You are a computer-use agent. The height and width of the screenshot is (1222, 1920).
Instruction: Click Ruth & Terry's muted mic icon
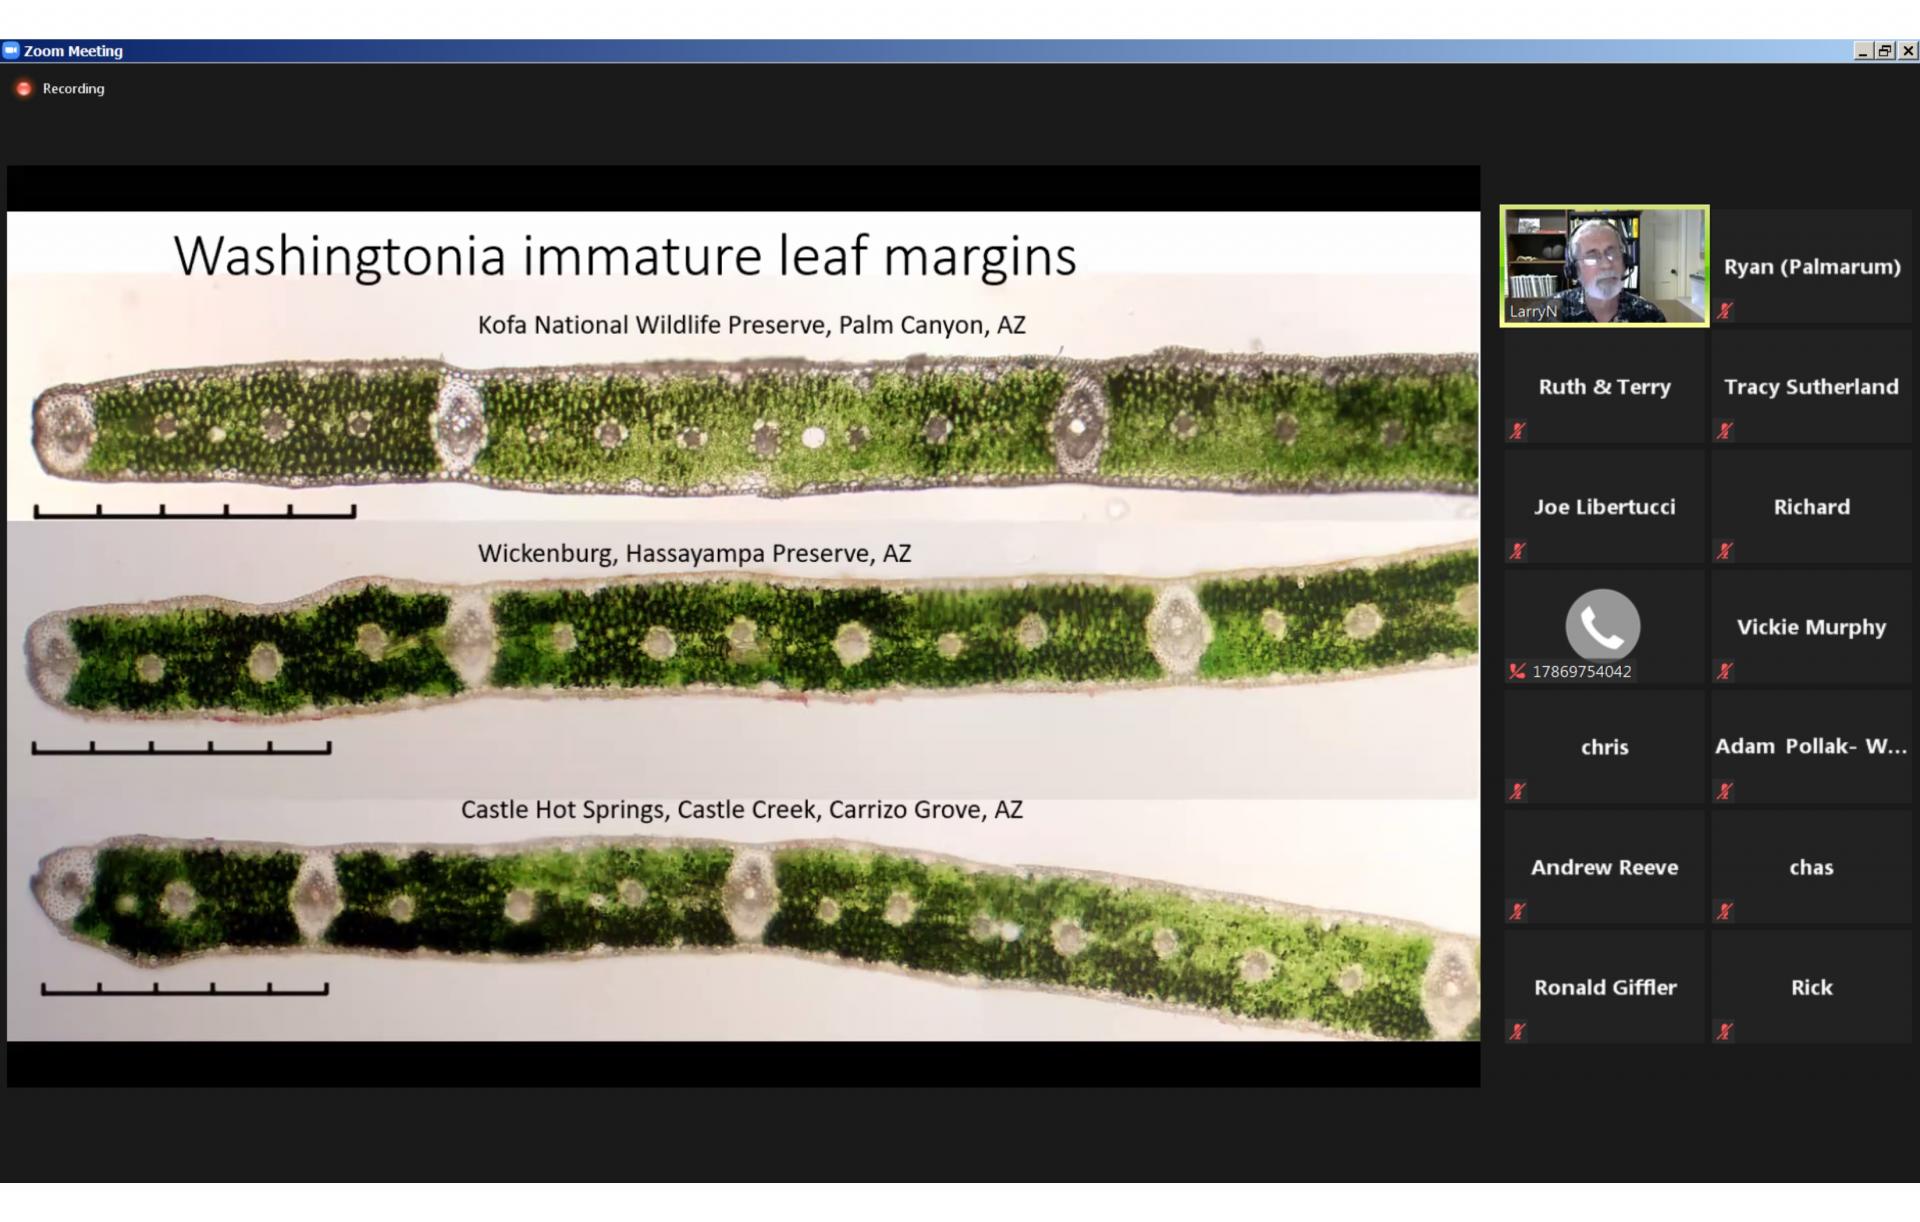click(x=1518, y=431)
